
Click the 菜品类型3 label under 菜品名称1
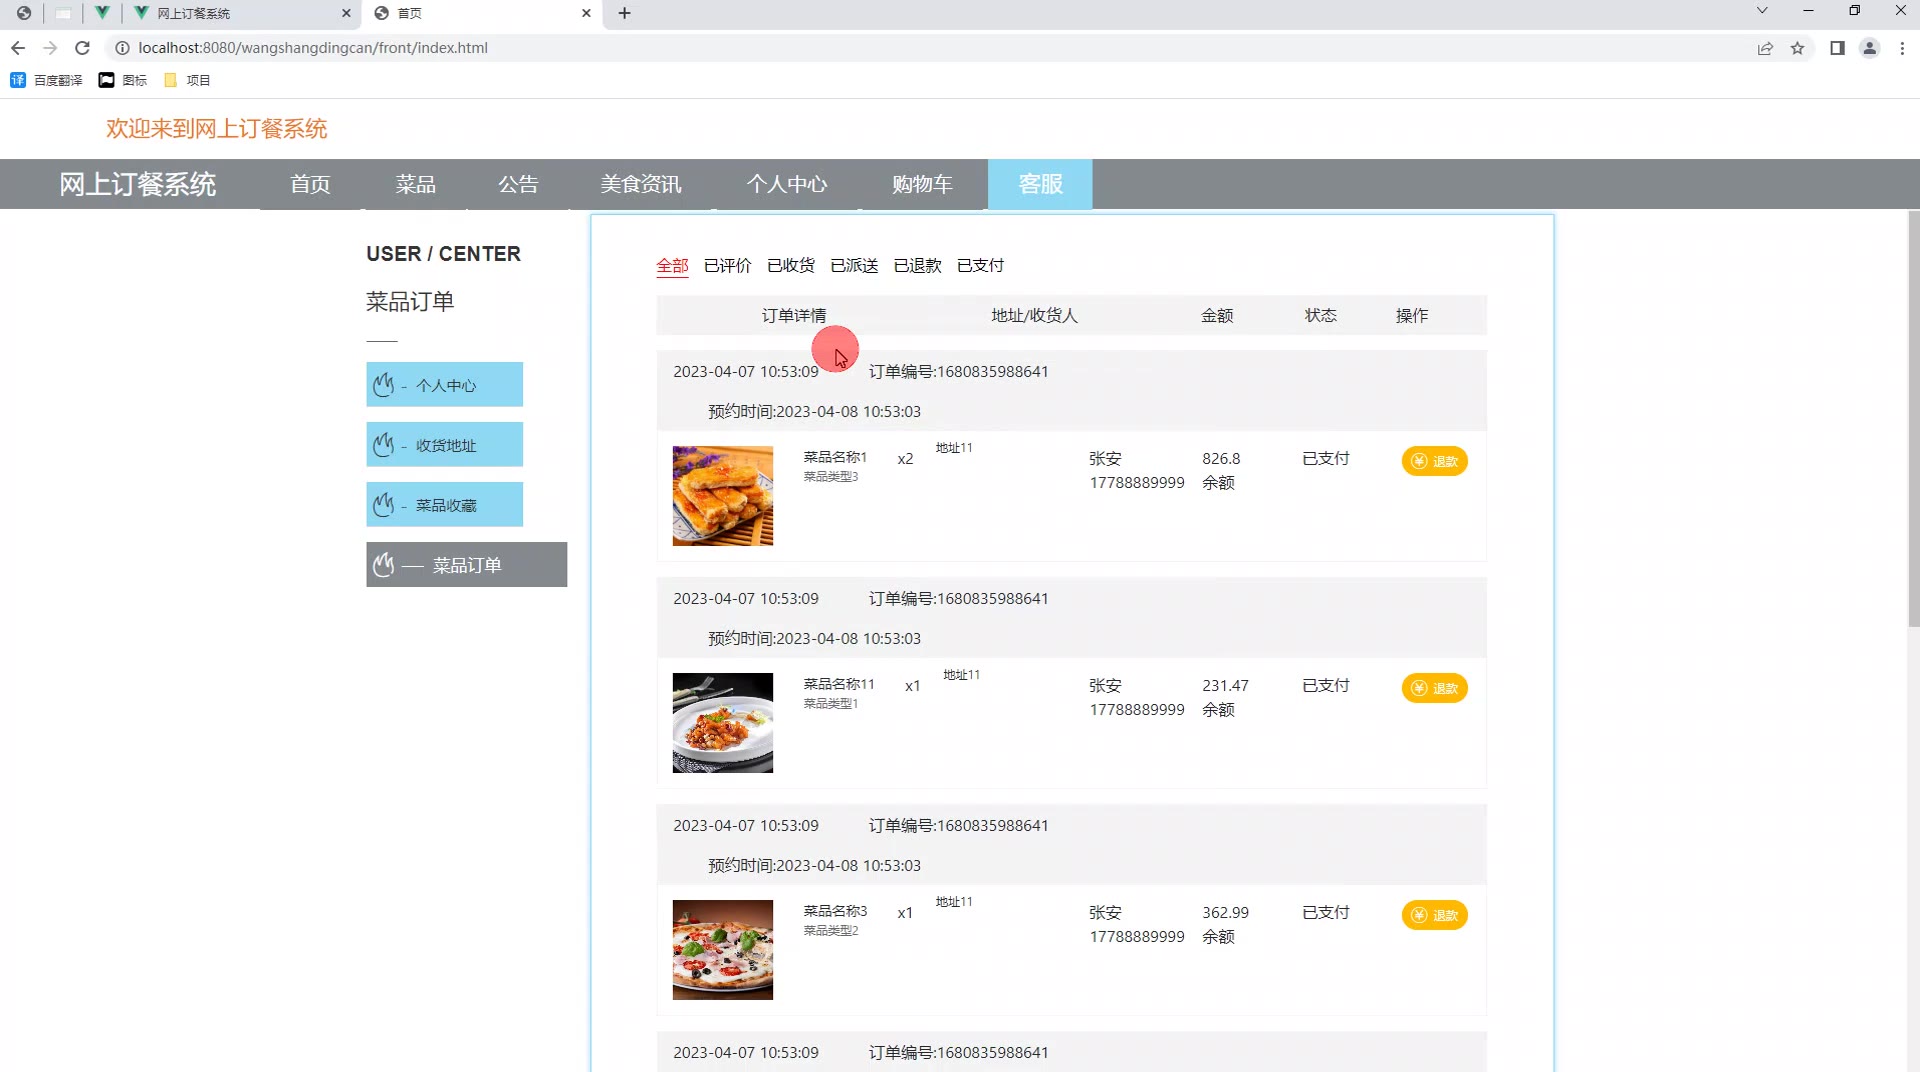coord(831,477)
